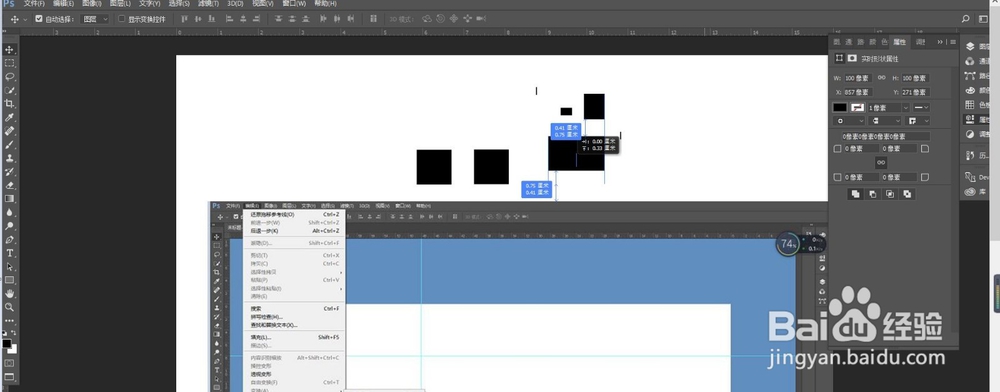Select the Eyedropper tool
The width and height of the screenshot is (1000, 392).
10,118
